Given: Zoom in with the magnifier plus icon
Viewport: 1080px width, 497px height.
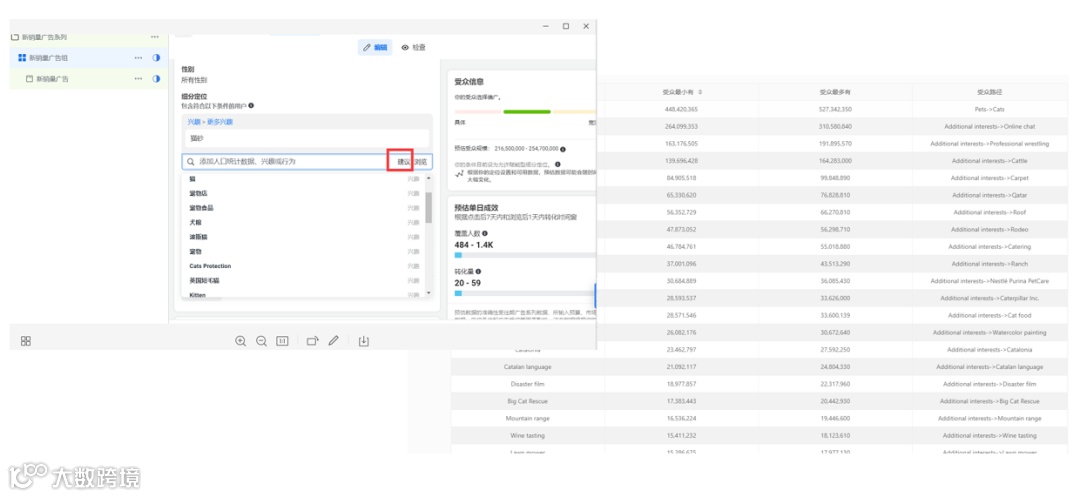Looking at the screenshot, I should tap(240, 341).
